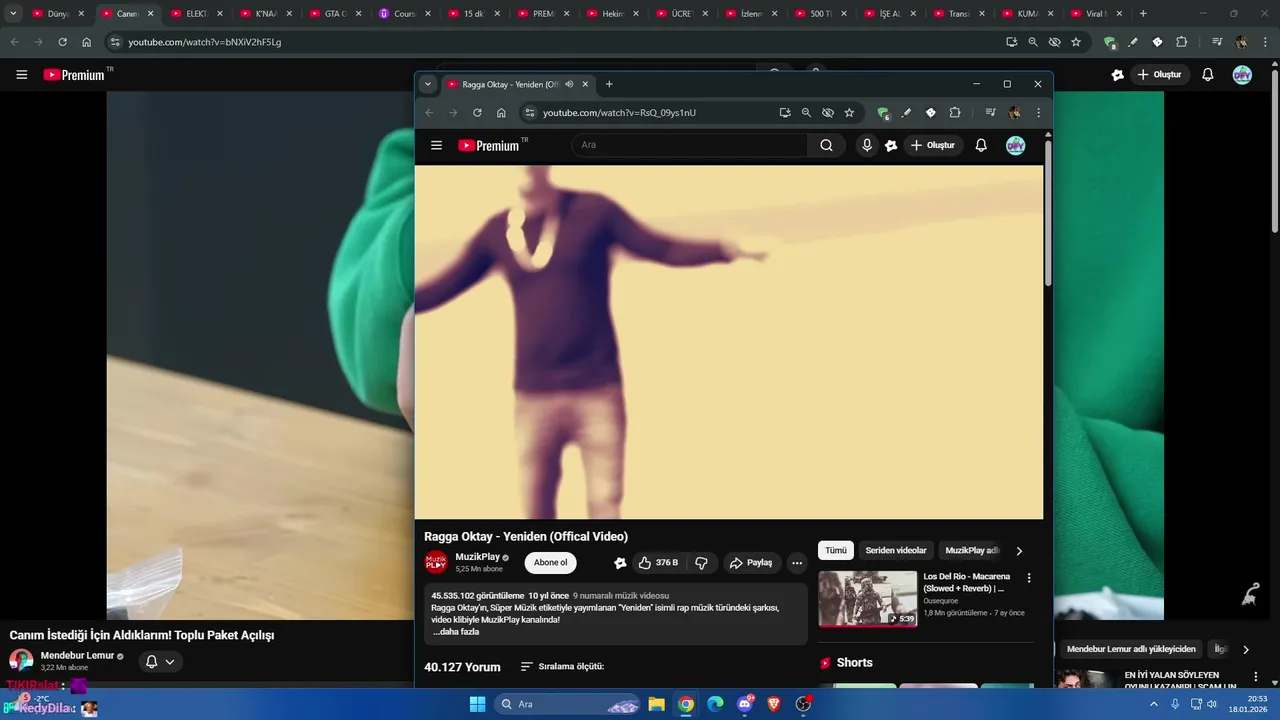Click front window page scrollbar
This screenshot has width=1280, height=720.
(1048, 212)
